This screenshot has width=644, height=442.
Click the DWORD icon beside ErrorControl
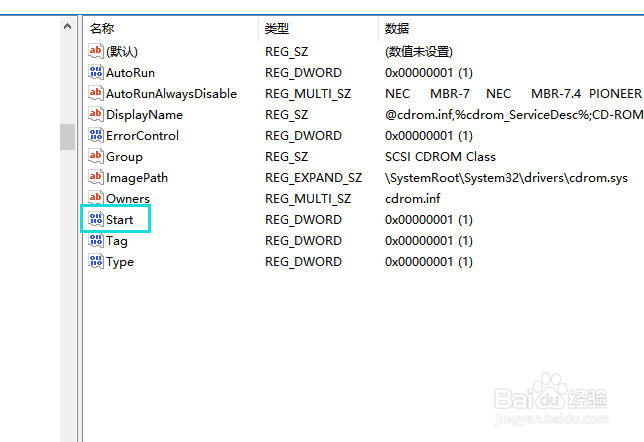point(96,135)
